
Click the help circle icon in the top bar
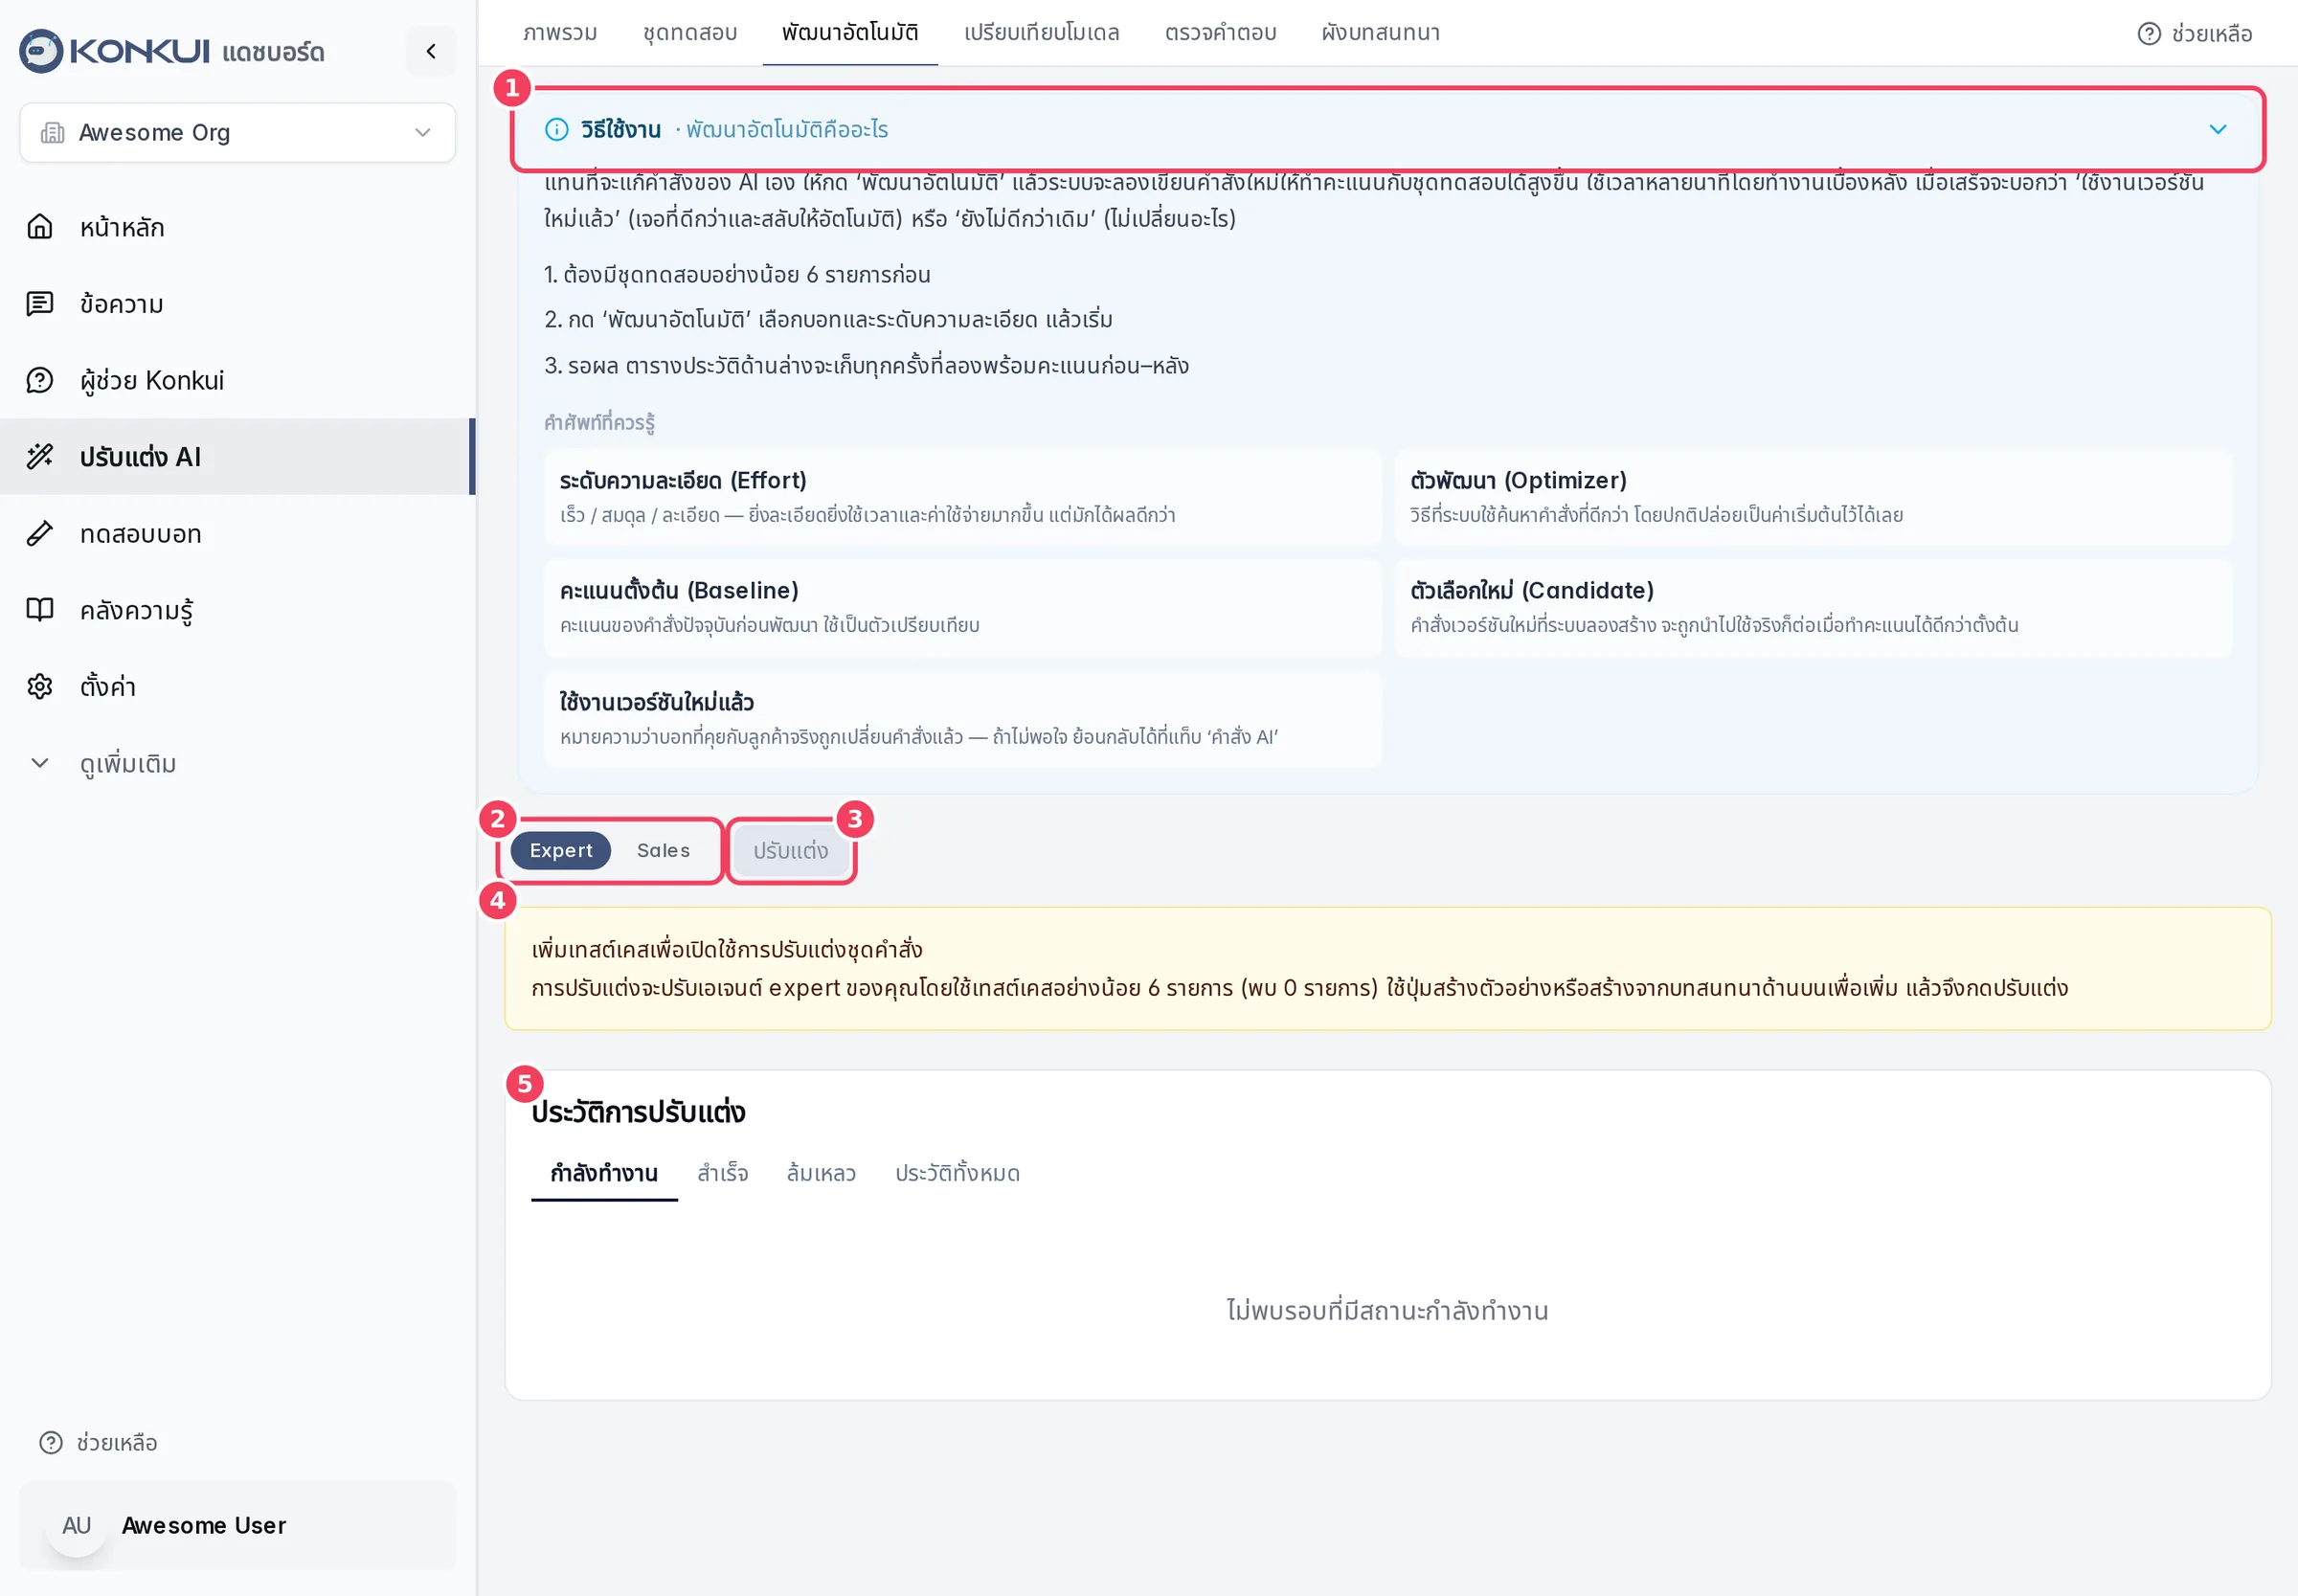[2149, 34]
